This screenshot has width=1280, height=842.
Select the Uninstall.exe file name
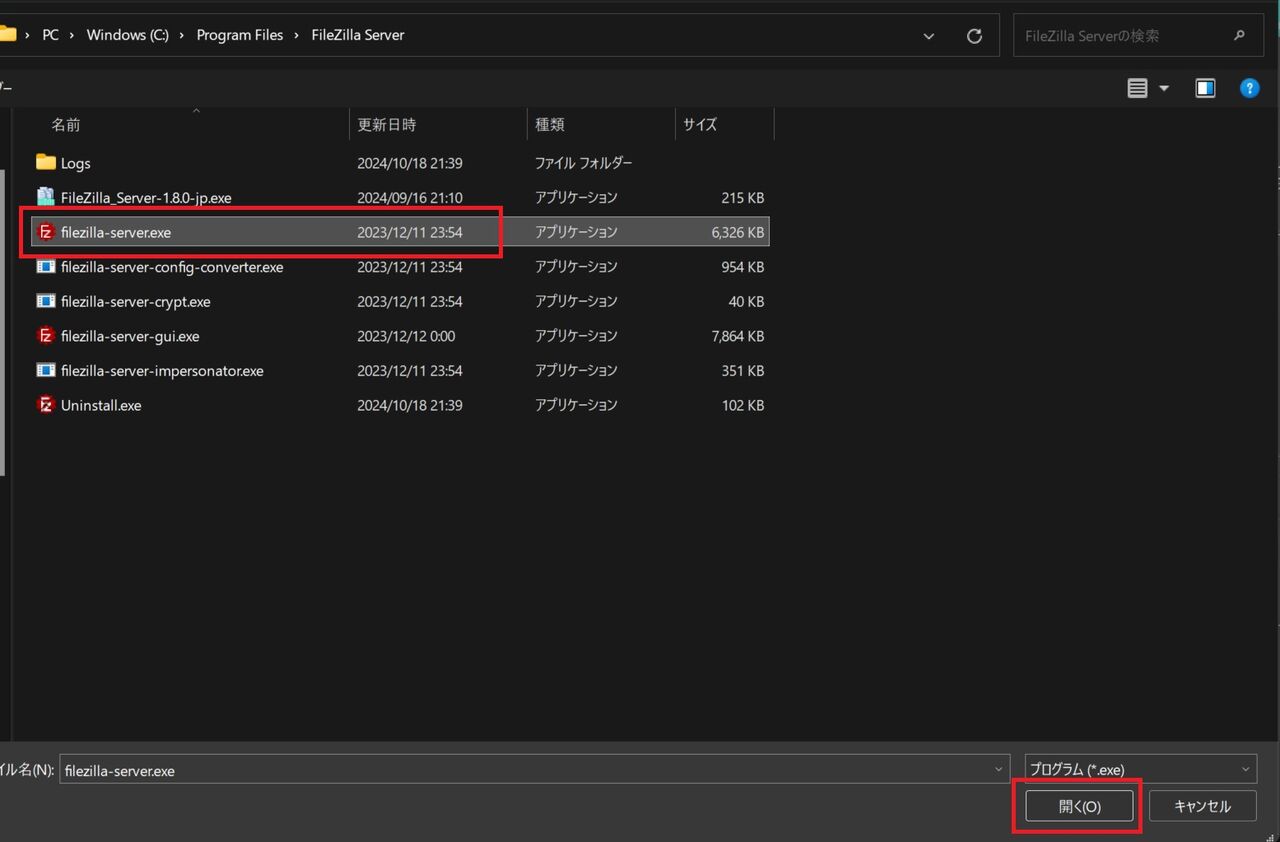[x=101, y=405]
